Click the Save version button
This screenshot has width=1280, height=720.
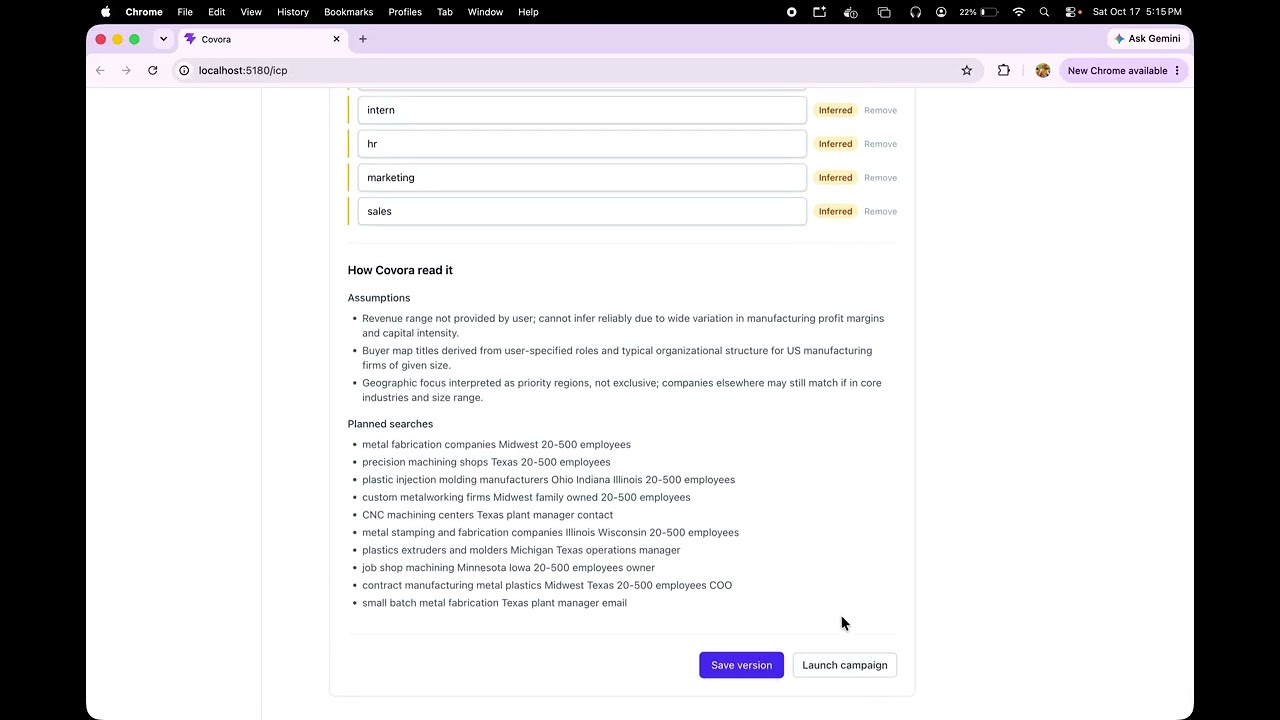tap(741, 665)
